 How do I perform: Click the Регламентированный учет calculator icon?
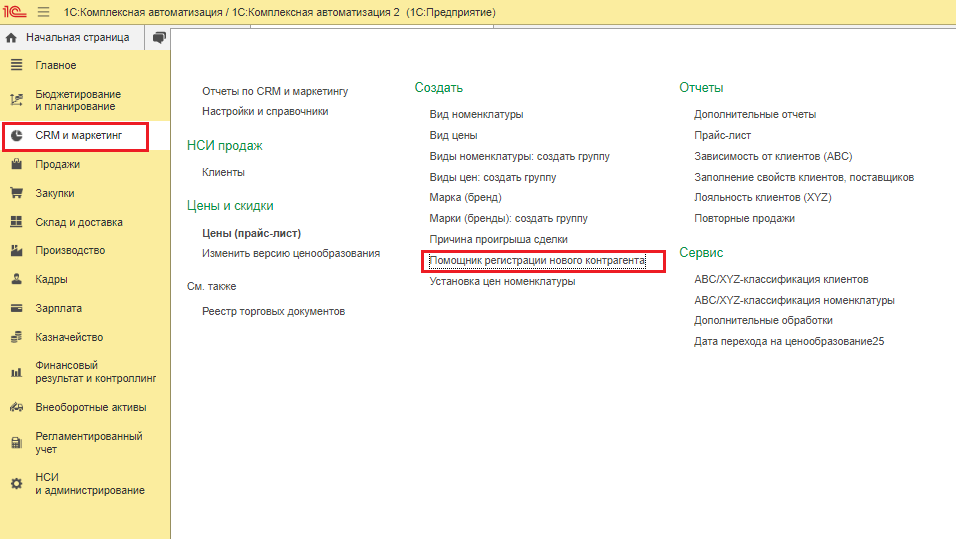coord(16,443)
